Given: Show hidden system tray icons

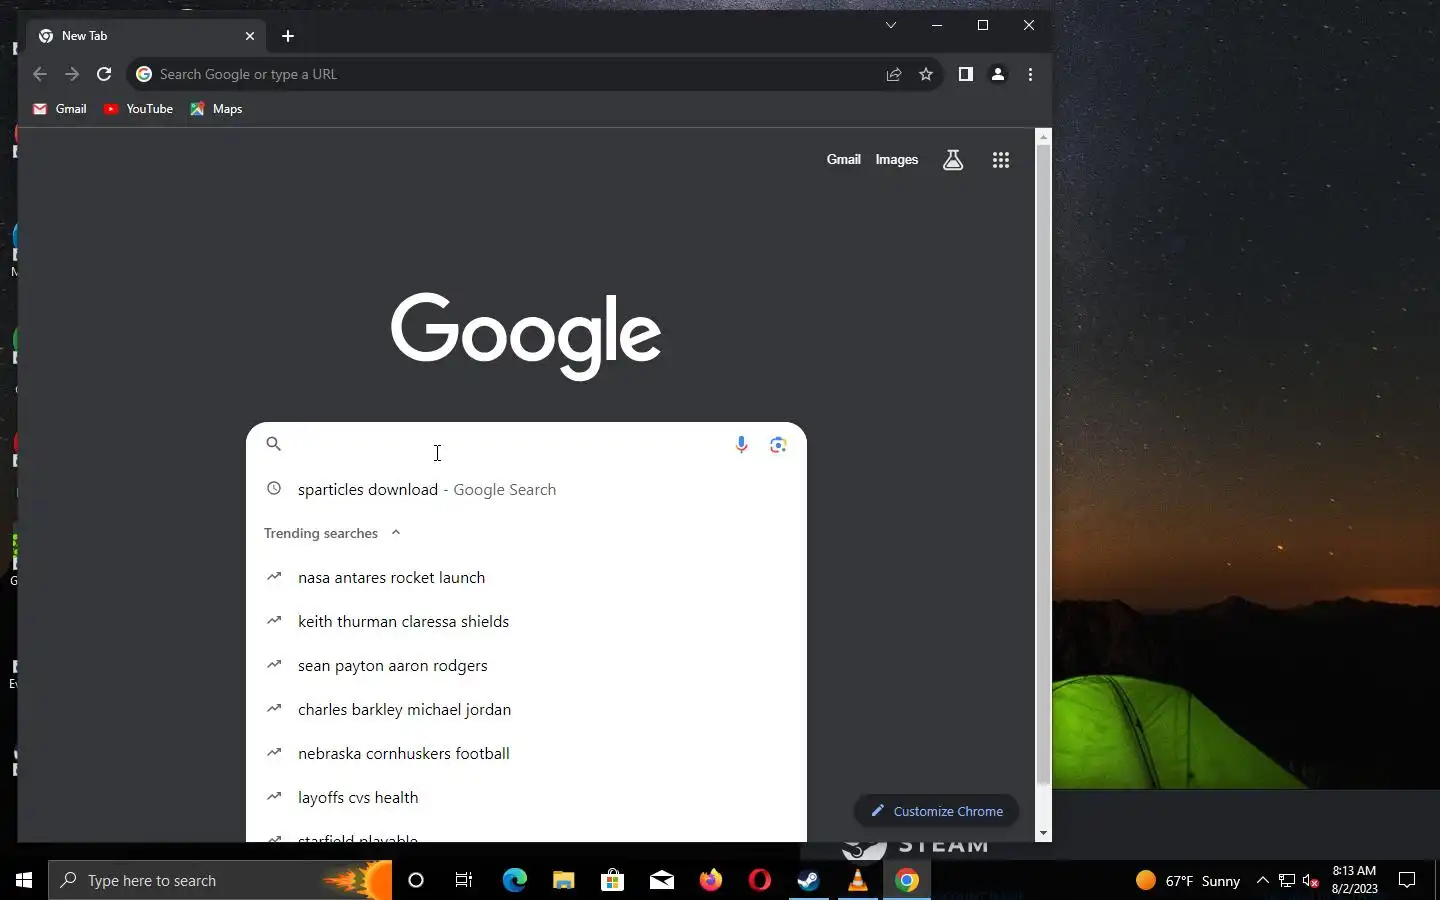Looking at the screenshot, I should coord(1262,881).
